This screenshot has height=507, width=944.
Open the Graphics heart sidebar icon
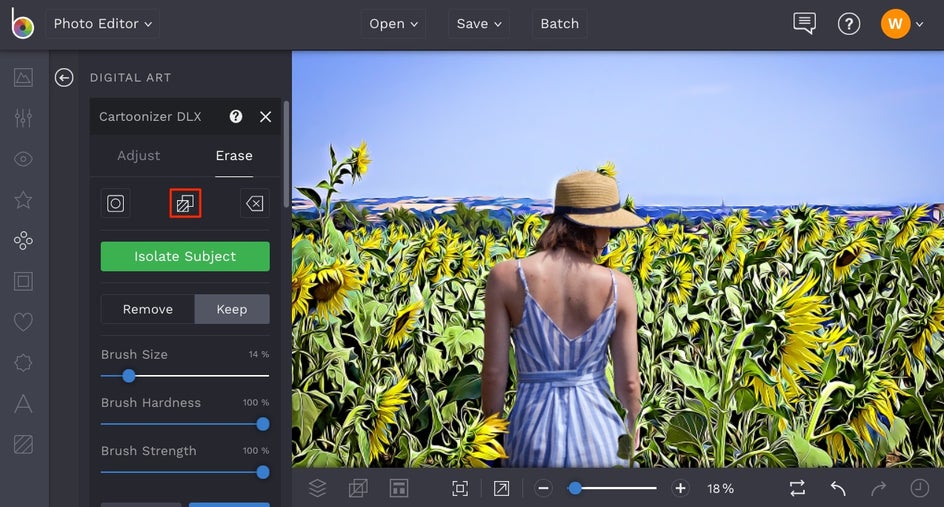(x=23, y=322)
